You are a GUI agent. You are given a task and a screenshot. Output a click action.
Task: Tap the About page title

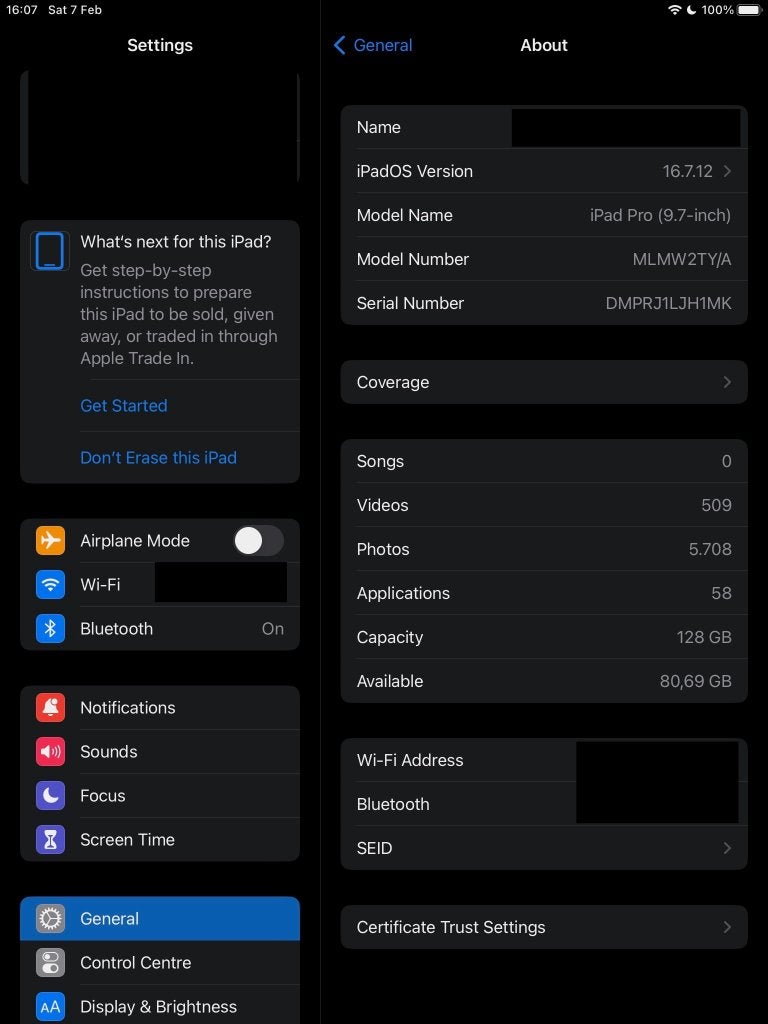(544, 45)
